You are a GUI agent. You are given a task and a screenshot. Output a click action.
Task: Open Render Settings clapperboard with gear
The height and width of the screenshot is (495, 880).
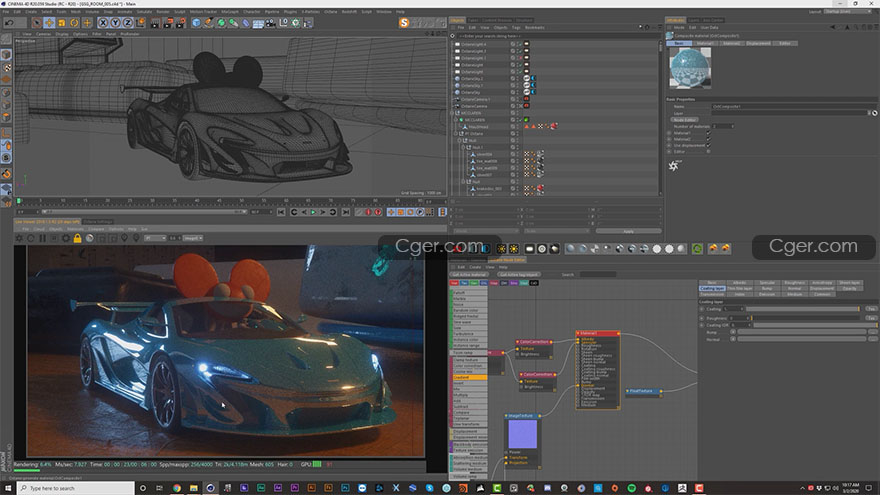click(180, 23)
